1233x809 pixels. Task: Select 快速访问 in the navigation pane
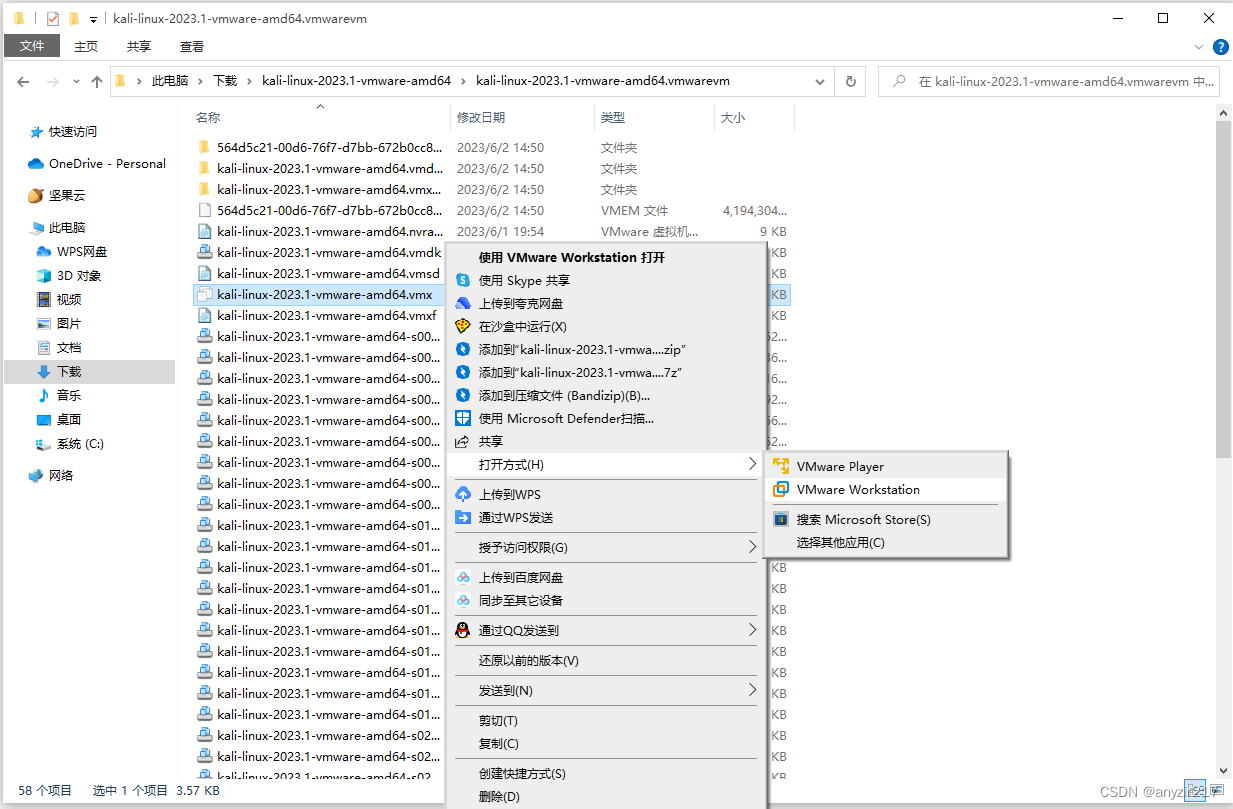click(x=73, y=132)
